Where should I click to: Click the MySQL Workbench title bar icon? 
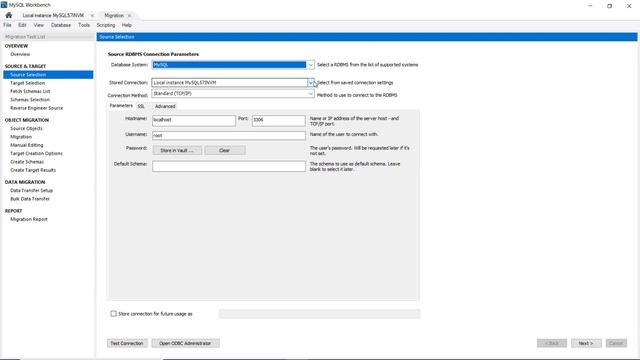[4, 5]
